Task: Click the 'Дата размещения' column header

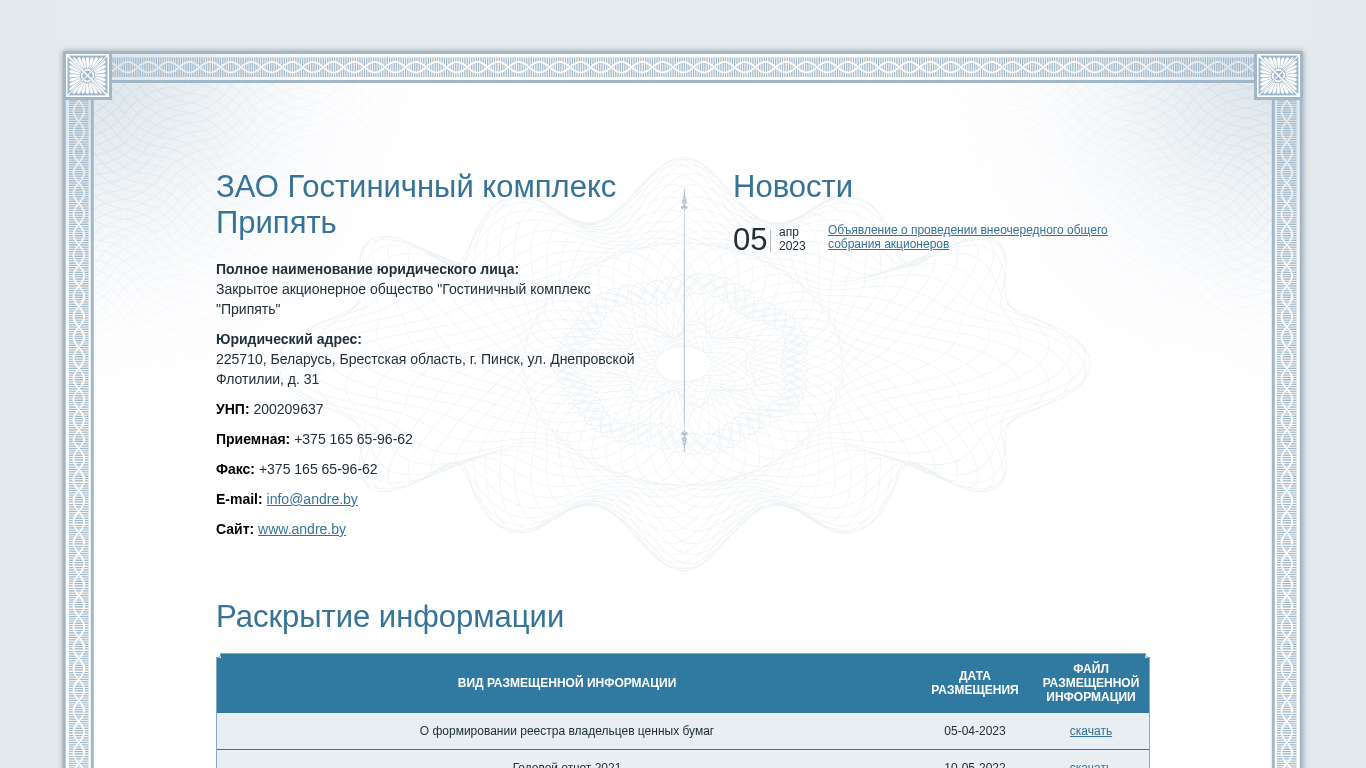Action: tap(974, 683)
